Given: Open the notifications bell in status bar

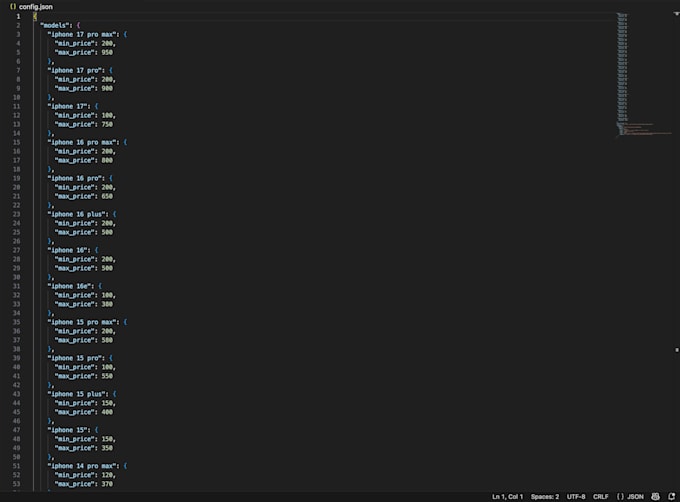Looking at the screenshot, I should [672, 496].
